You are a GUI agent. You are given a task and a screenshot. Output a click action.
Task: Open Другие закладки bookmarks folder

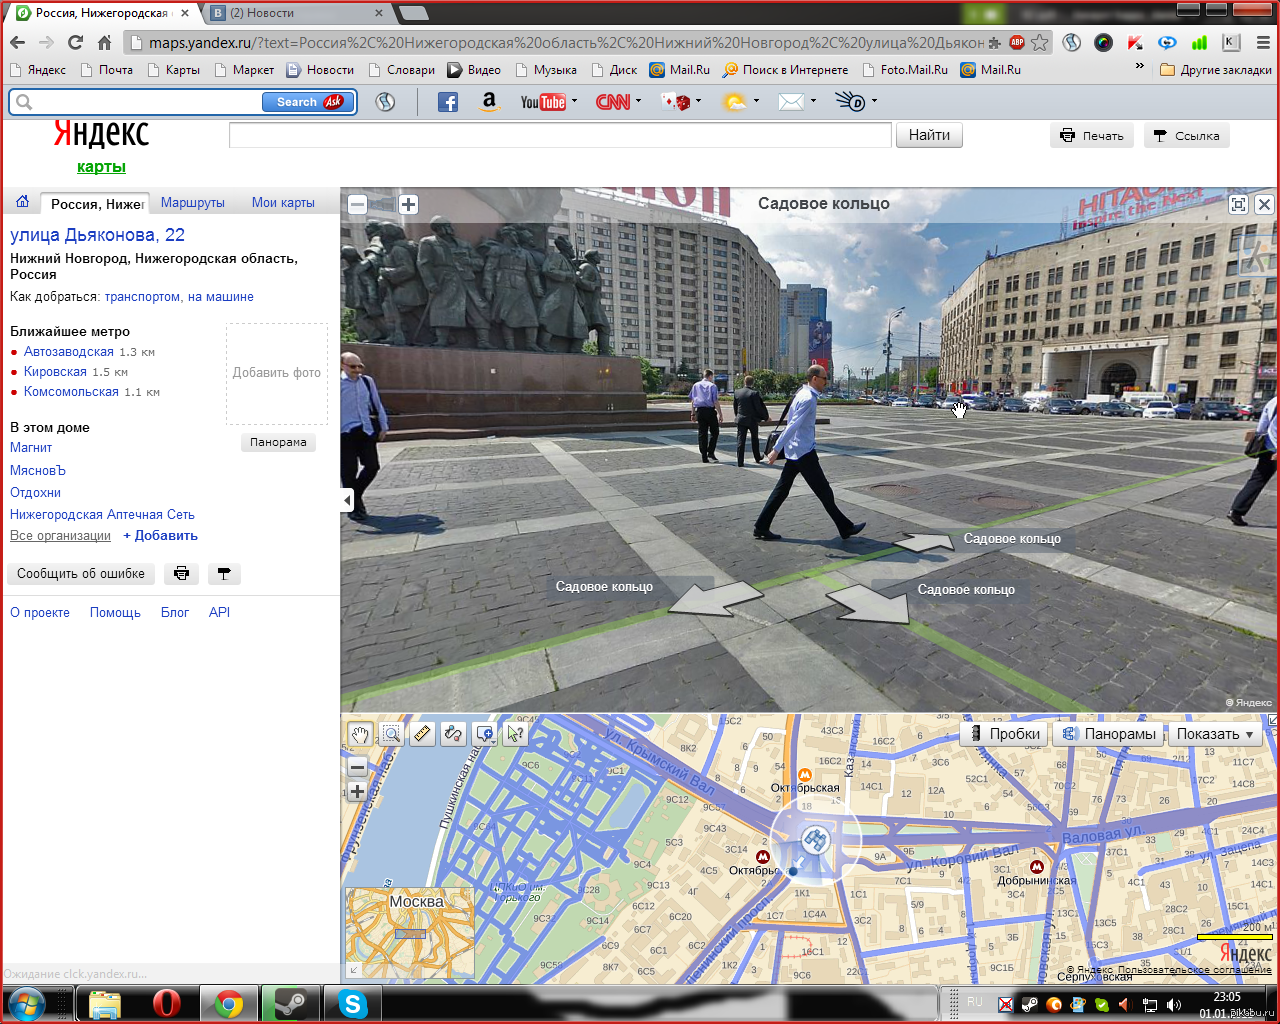pyautogui.click(x=1216, y=70)
